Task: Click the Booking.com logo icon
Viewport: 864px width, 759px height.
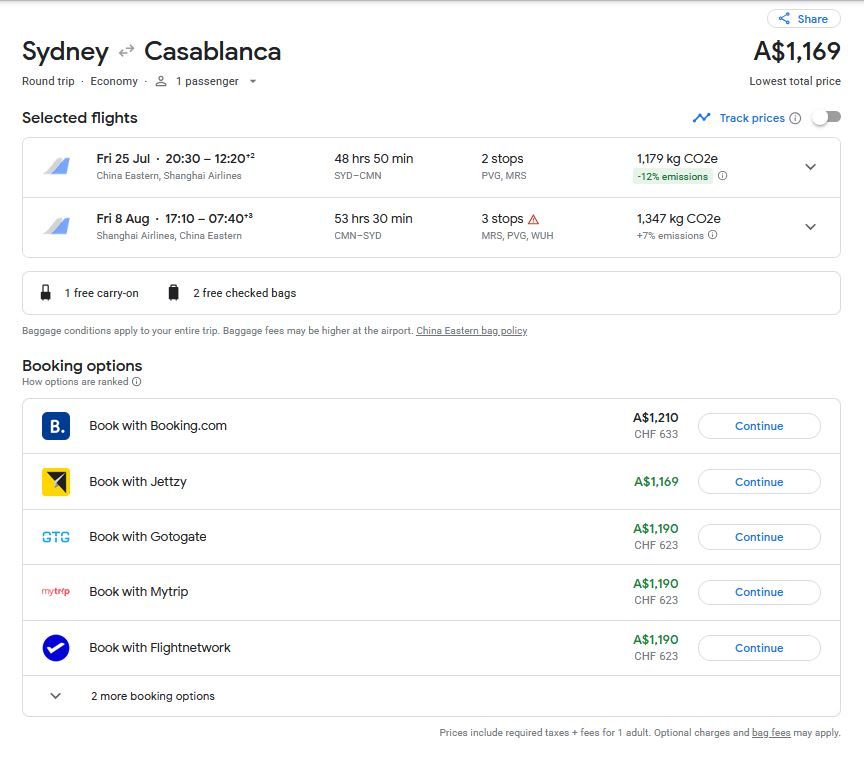Action: tap(56, 426)
